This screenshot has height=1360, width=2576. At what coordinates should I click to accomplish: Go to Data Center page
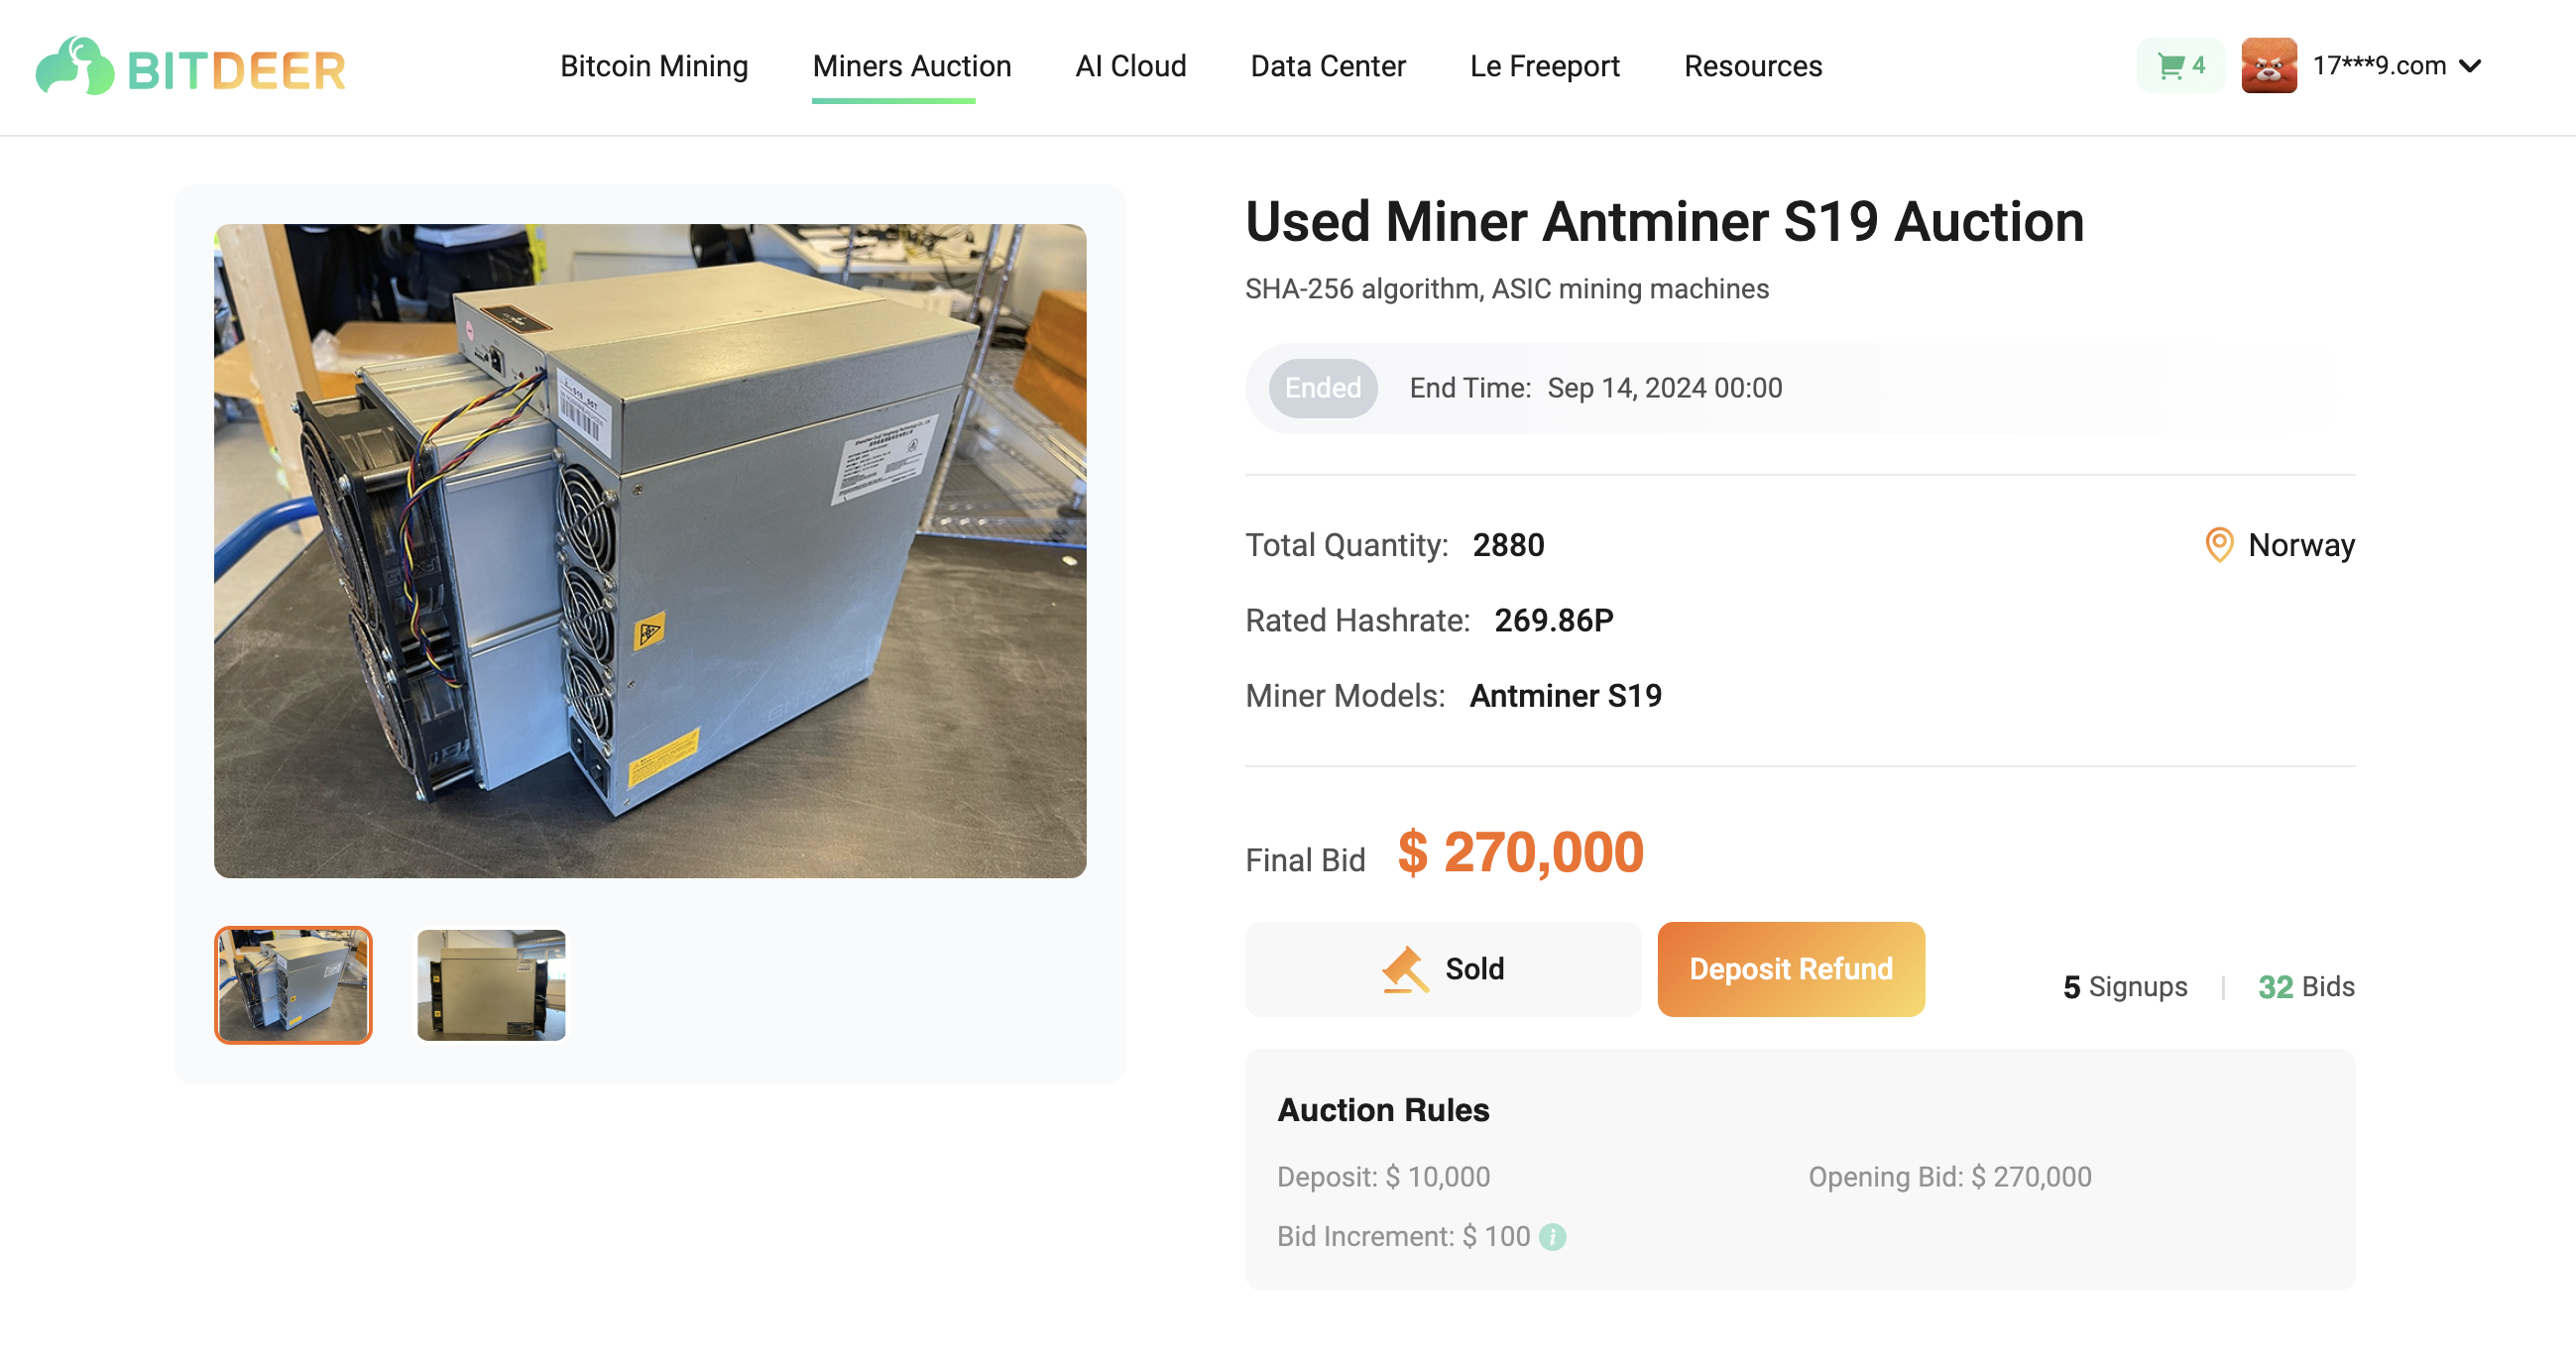coord(1327,66)
